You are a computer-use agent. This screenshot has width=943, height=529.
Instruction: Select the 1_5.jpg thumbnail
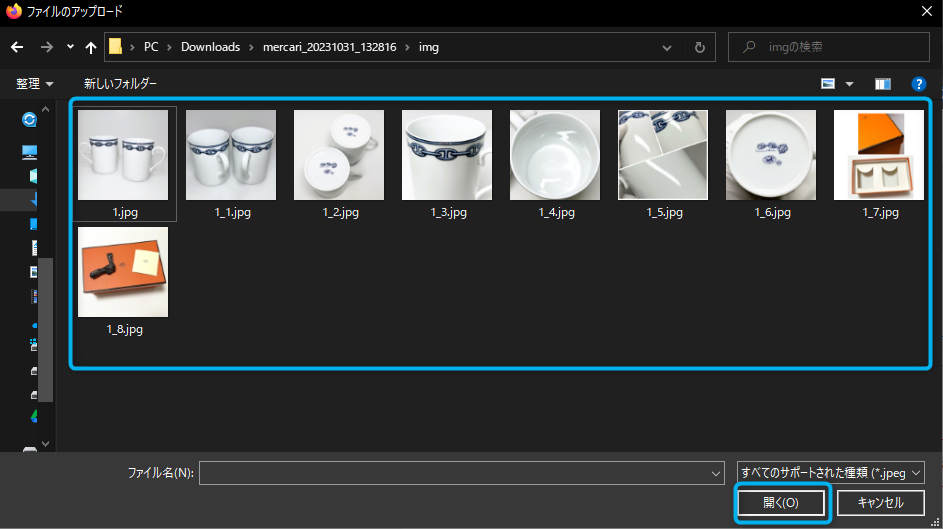tap(663, 154)
